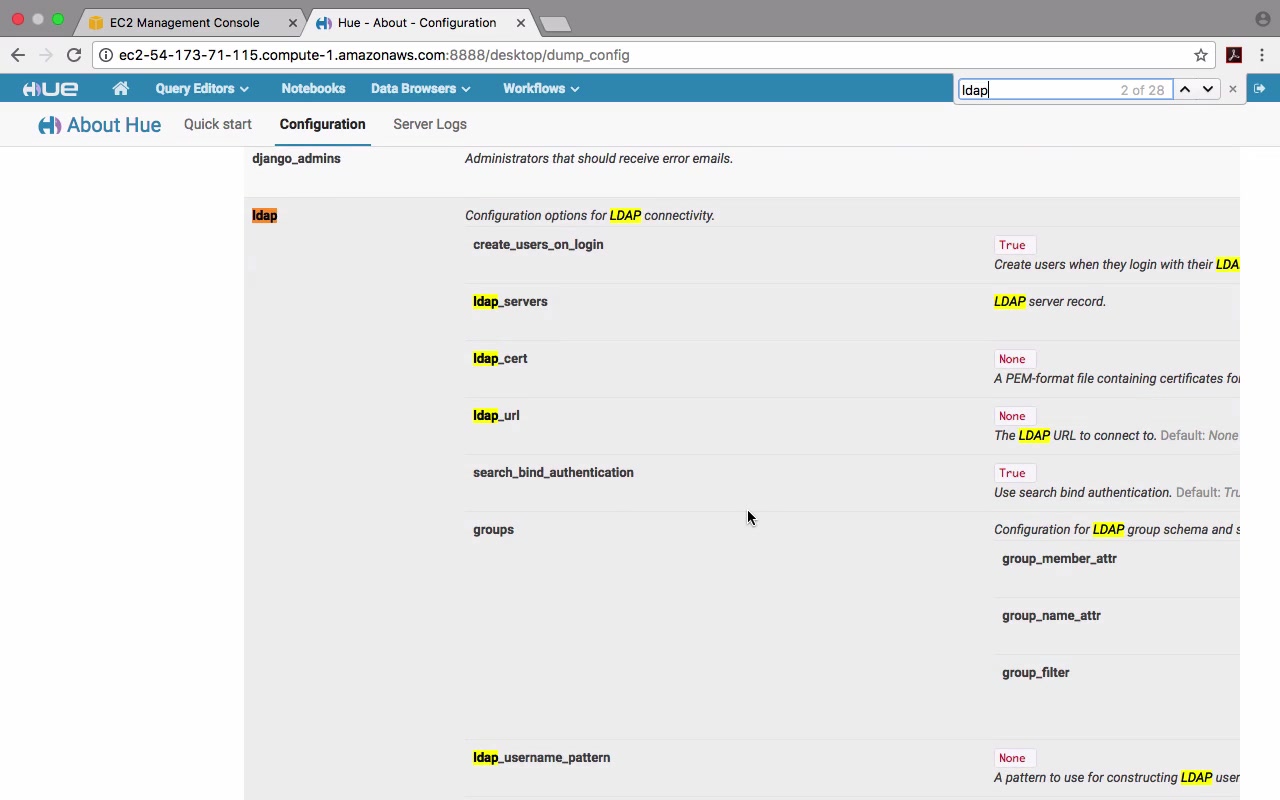Click the django_admins setting name
This screenshot has width=1280, height=800.
pyautogui.click(x=296, y=158)
